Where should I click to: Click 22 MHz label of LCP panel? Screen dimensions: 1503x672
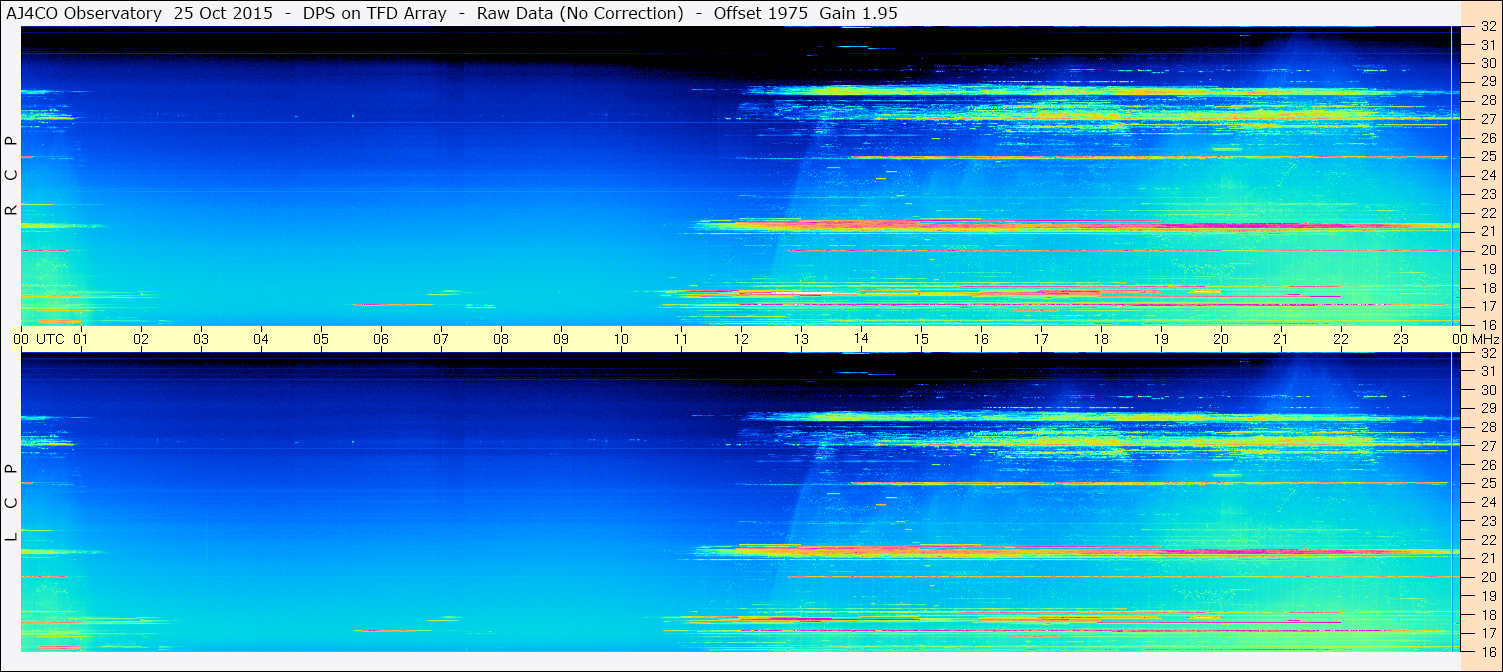1488,540
